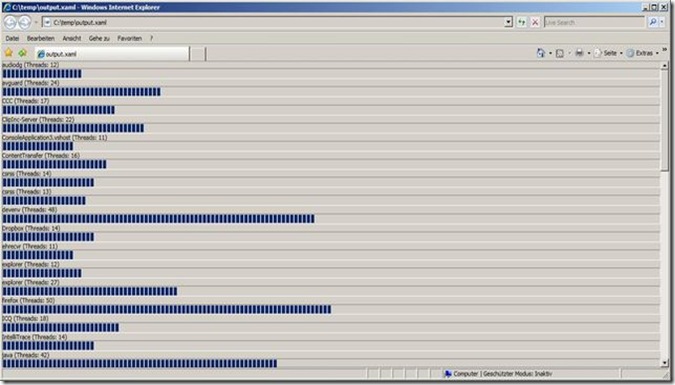Click the text 'CCC (Threads: 17)'
This screenshot has height=385, width=675.
(x=25, y=101)
